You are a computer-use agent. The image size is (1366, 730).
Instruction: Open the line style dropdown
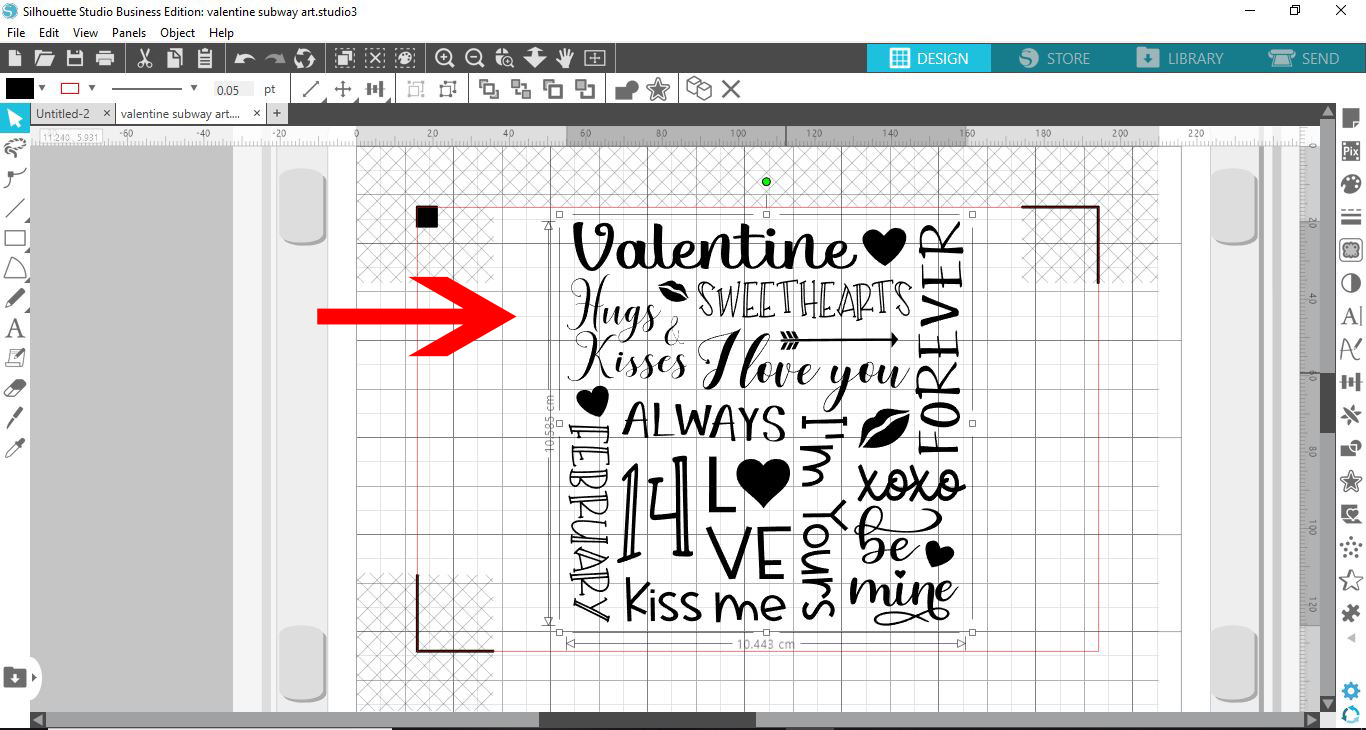[x=194, y=88]
